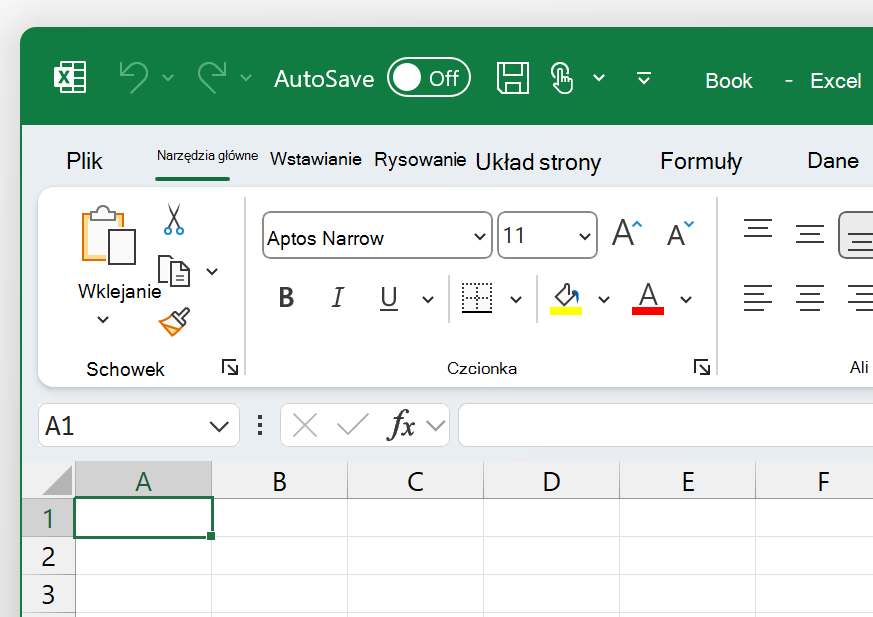Click into the formula bar input
This screenshot has width=873, height=617.
665,425
